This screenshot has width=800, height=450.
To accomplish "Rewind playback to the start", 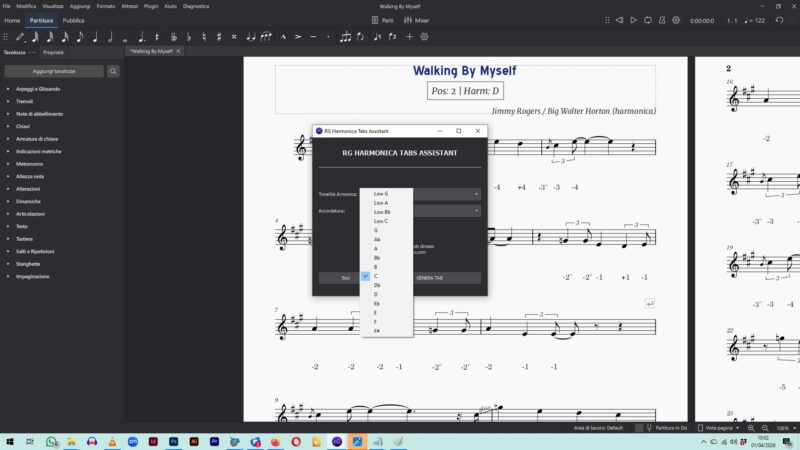I will 619,20.
